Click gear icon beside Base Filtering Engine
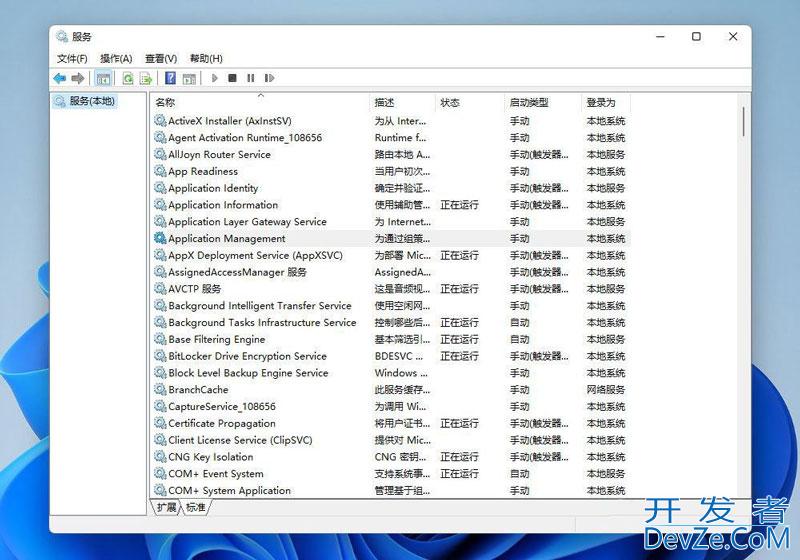The height and width of the screenshot is (560, 800). click(160, 339)
